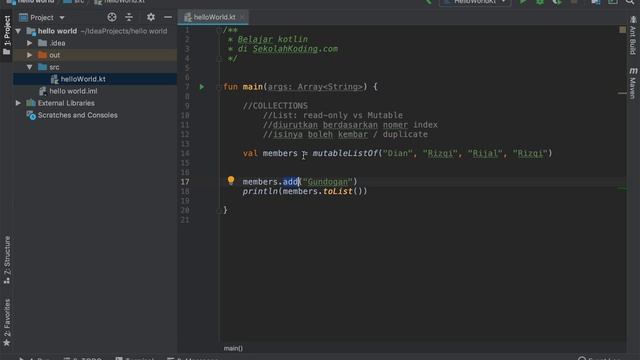Close the helloWorld.kt tab

click(242, 17)
